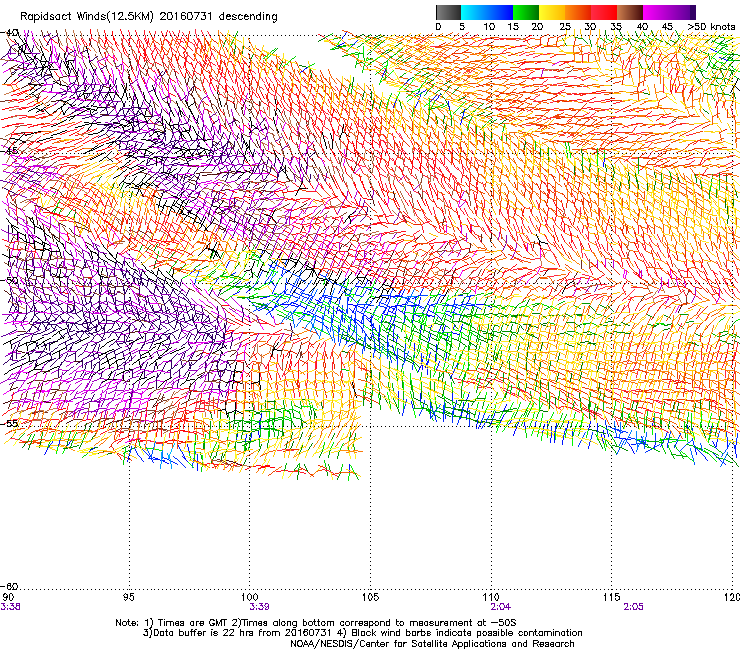
Task: Click the purple time label 3:39
Action: [x=259, y=607]
